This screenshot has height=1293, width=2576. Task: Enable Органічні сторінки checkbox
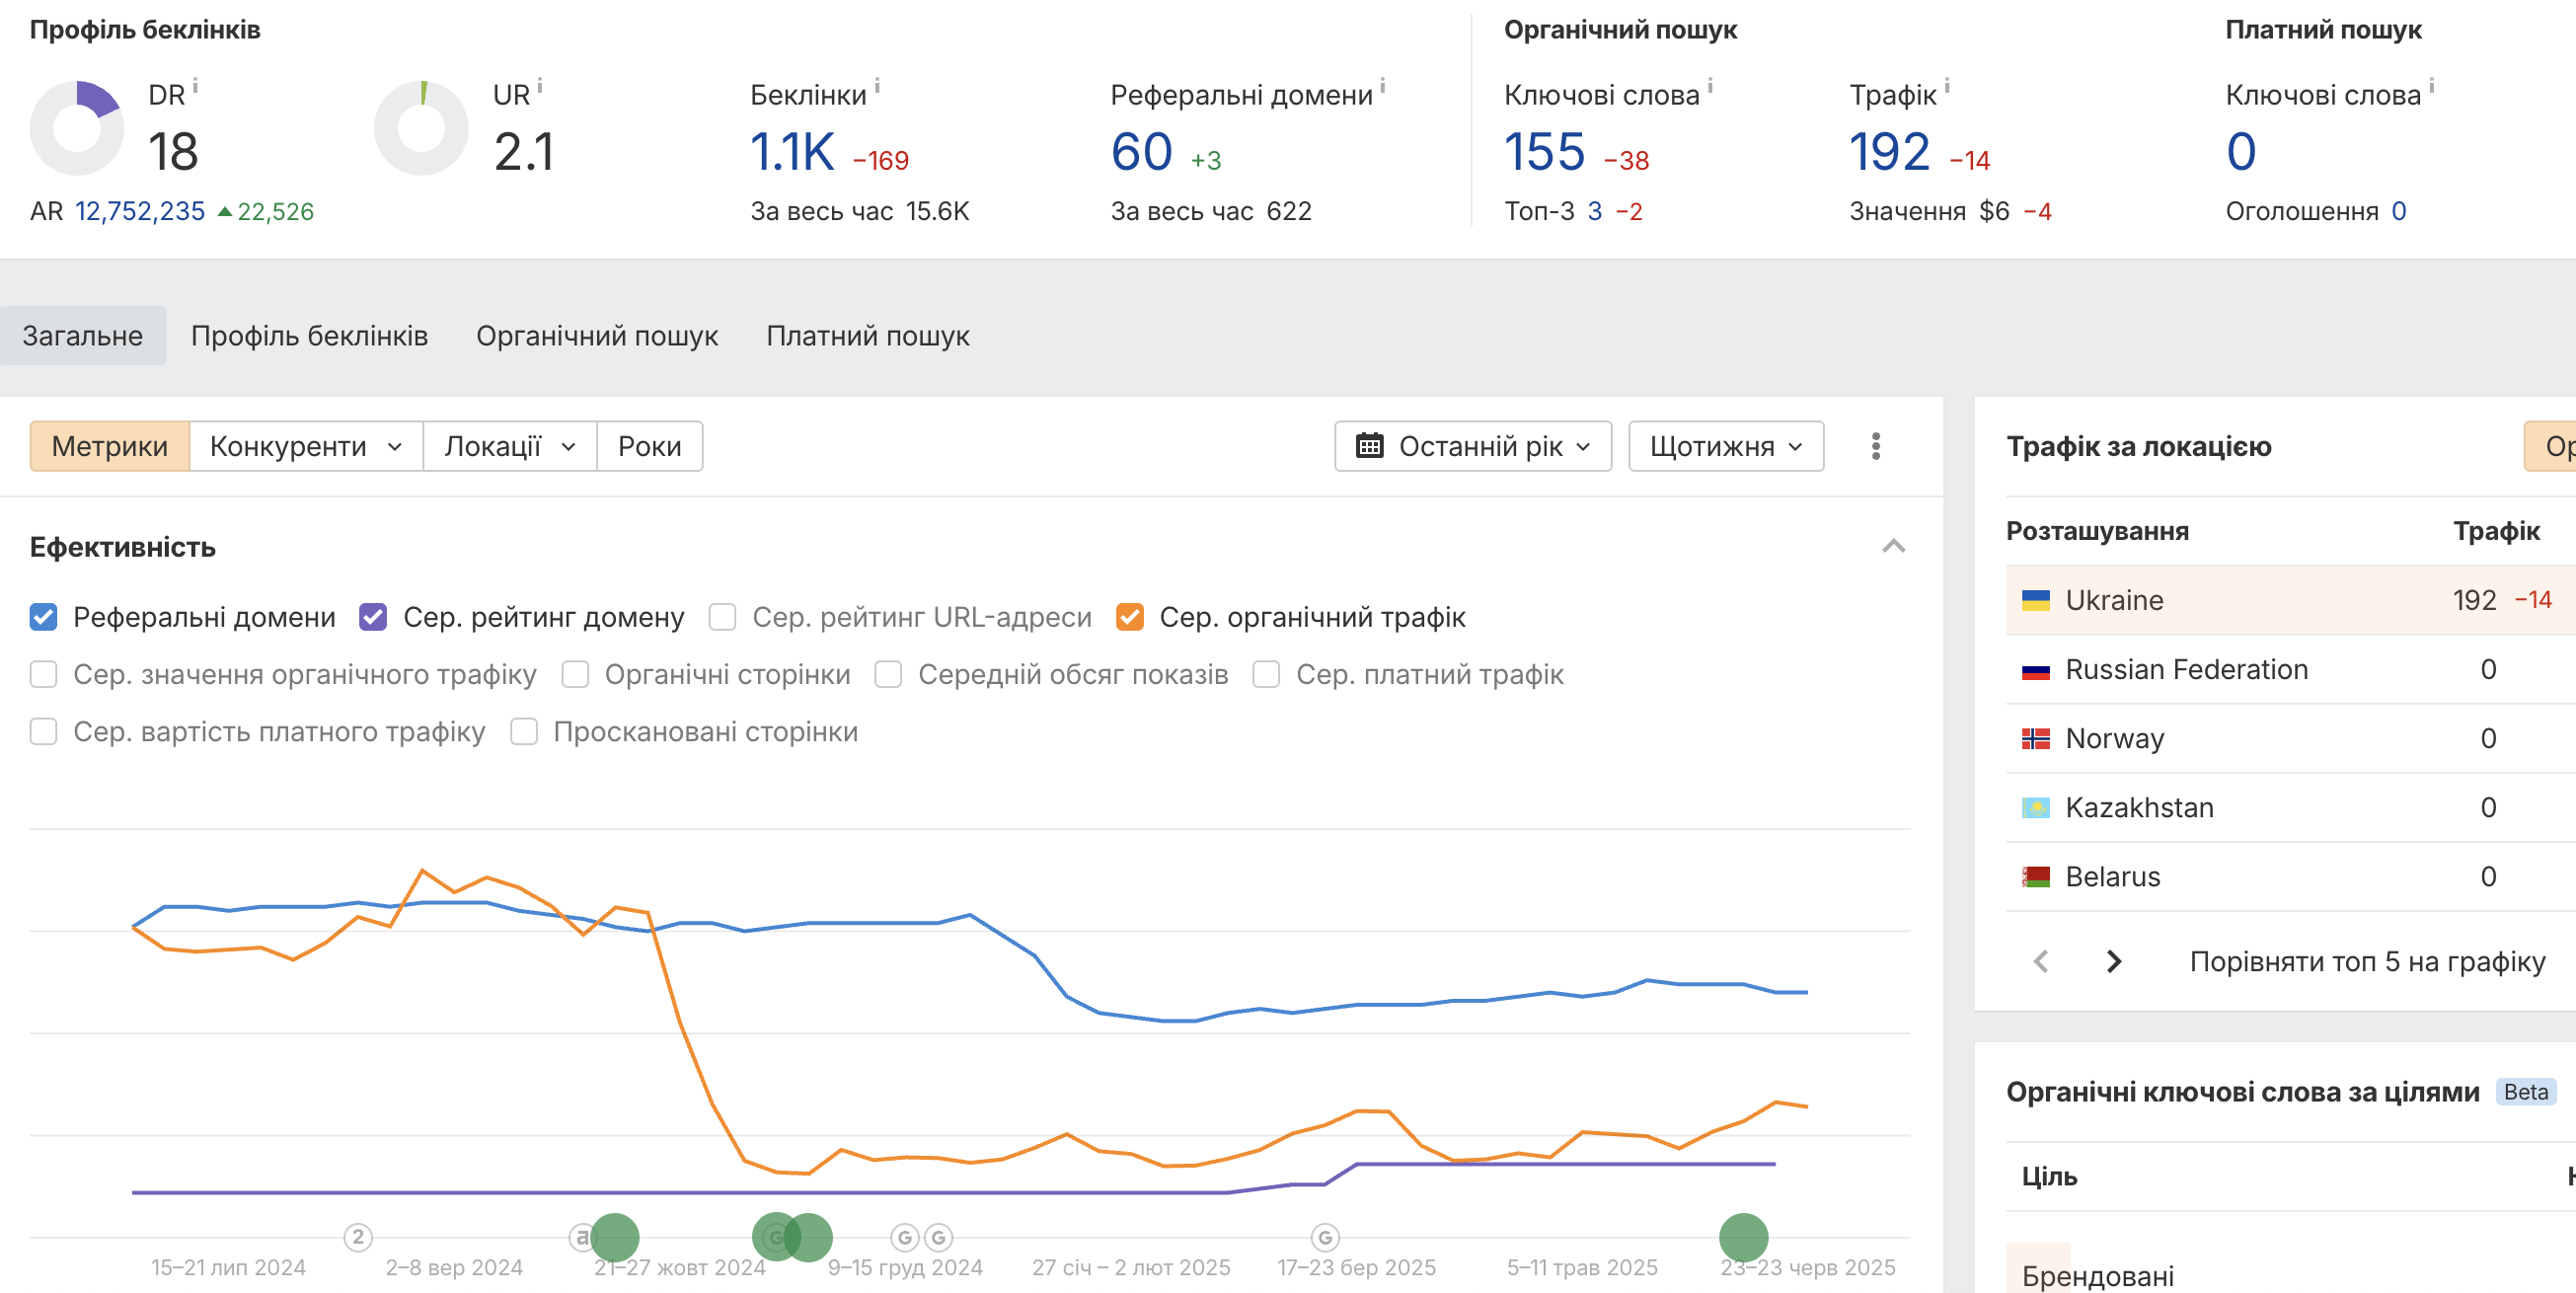click(575, 674)
